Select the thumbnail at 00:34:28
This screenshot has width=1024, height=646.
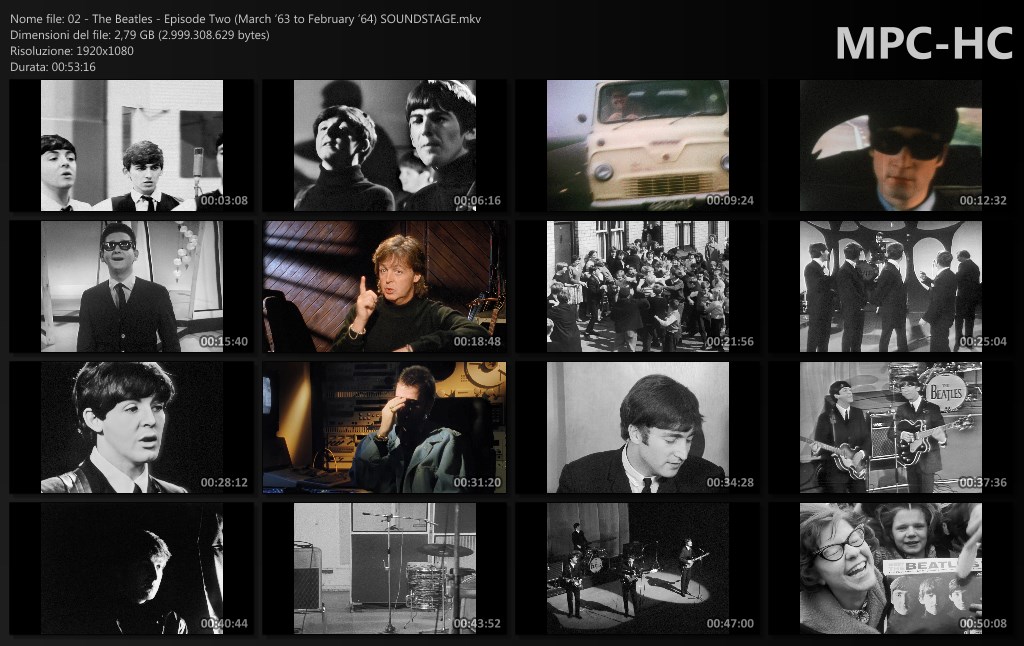click(637, 428)
